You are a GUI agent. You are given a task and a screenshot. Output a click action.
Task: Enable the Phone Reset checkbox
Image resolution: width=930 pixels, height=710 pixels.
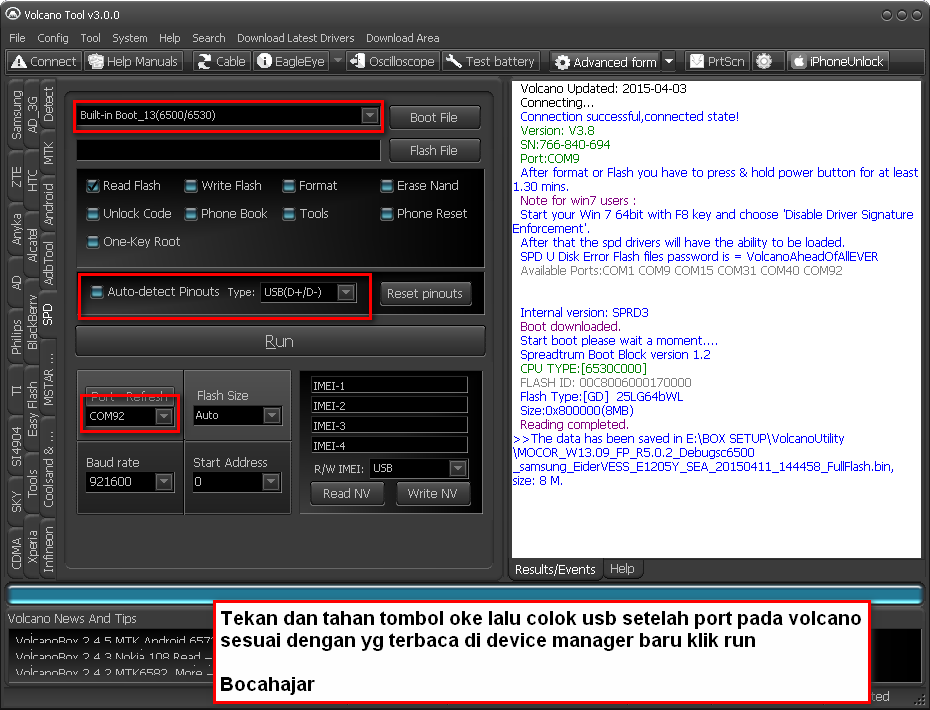click(x=387, y=214)
